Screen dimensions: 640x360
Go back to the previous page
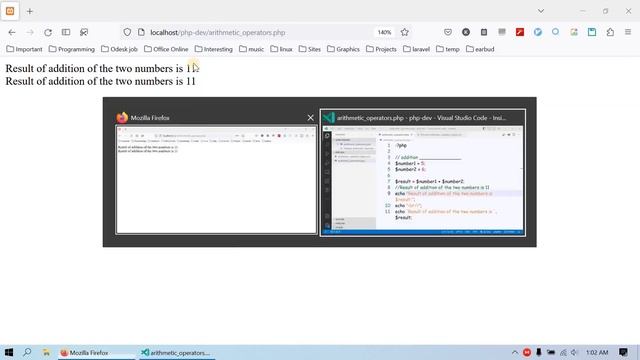tap(12, 32)
